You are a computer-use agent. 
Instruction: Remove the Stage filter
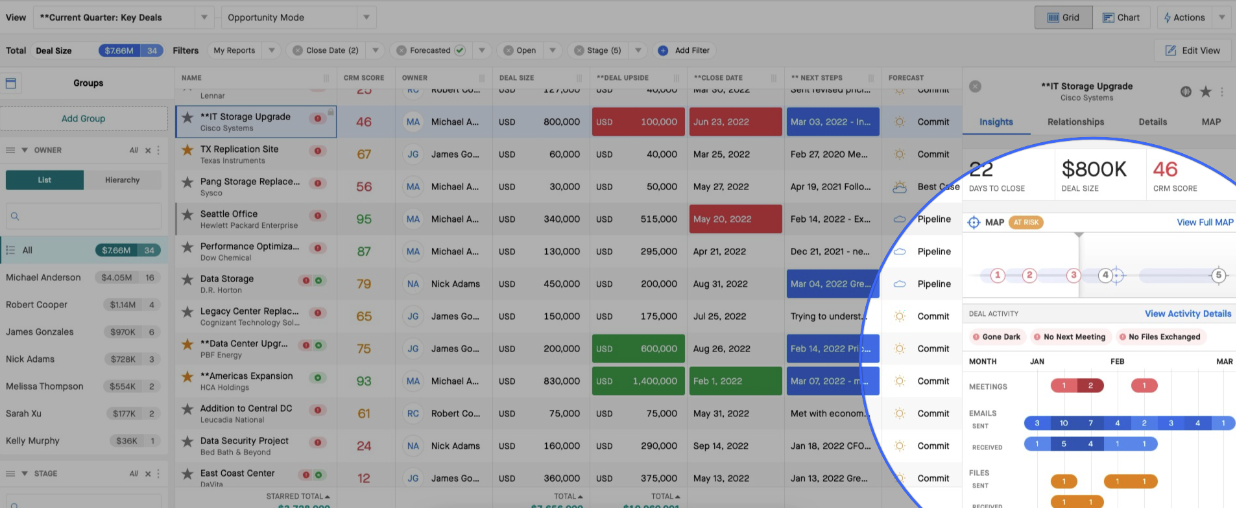tap(578, 50)
